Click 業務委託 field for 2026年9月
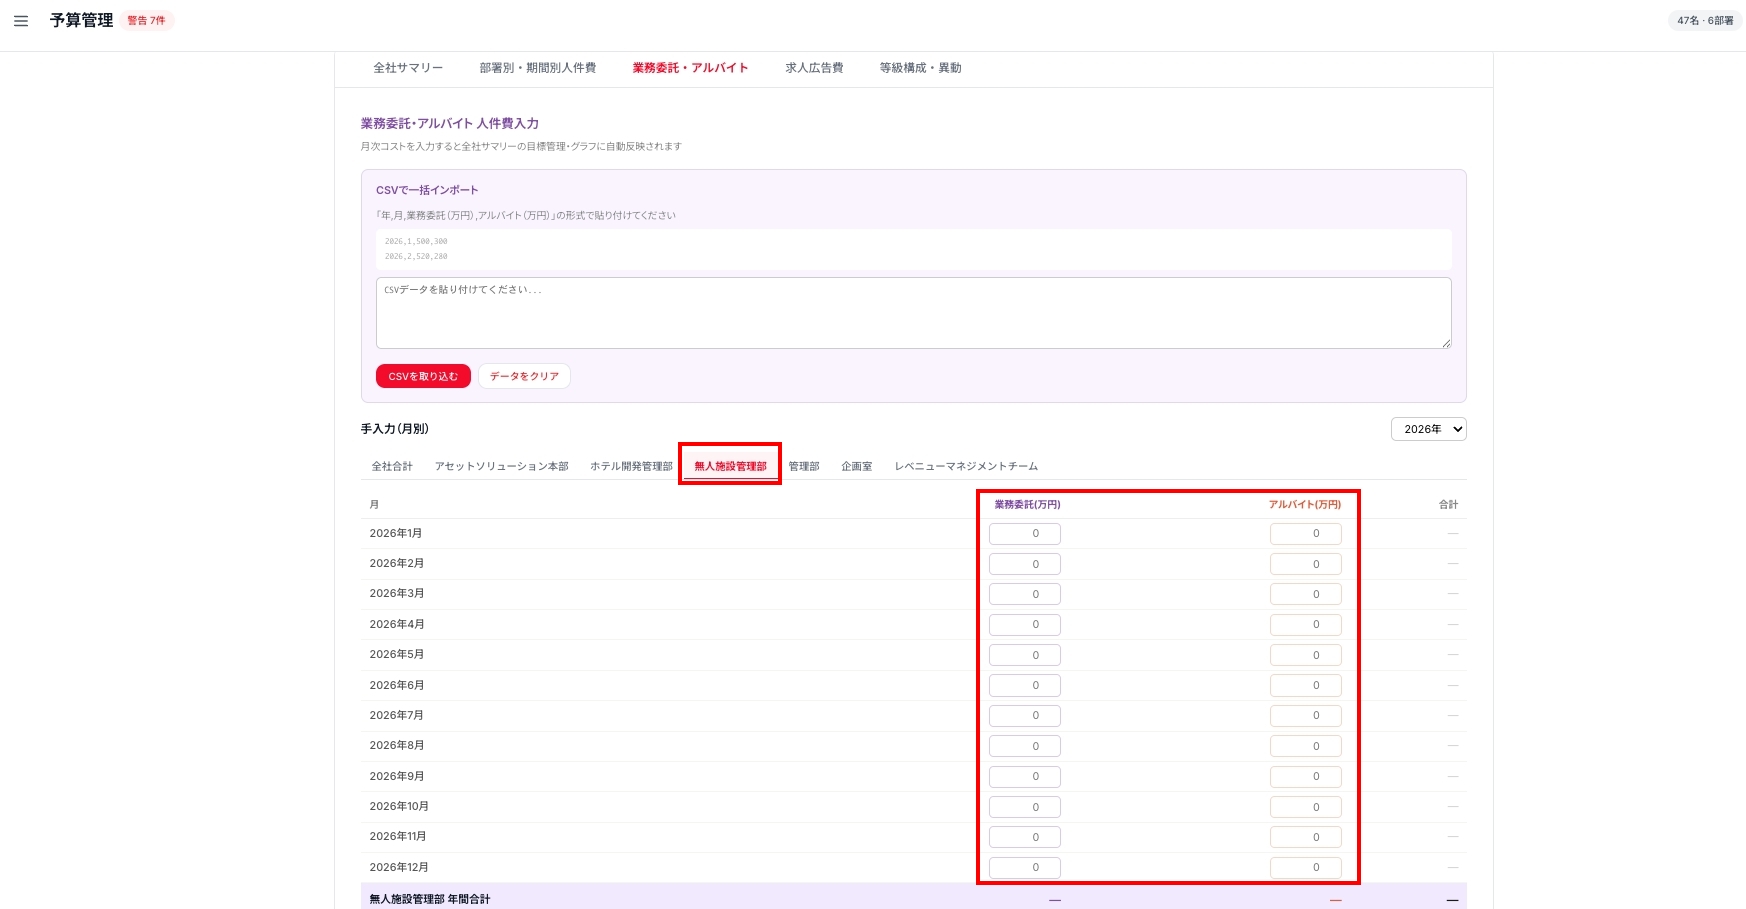Image resolution: width=1746 pixels, height=909 pixels. tap(1025, 777)
